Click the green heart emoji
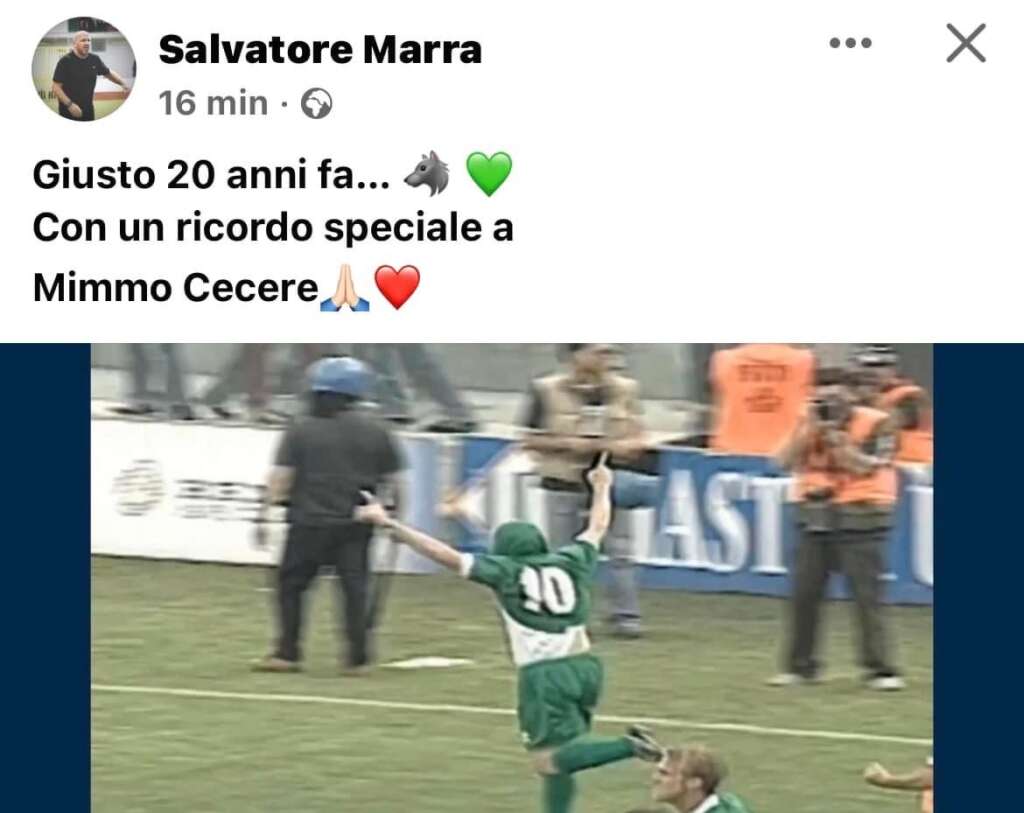This screenshot has height=813, width=1024. pos(489,174)
